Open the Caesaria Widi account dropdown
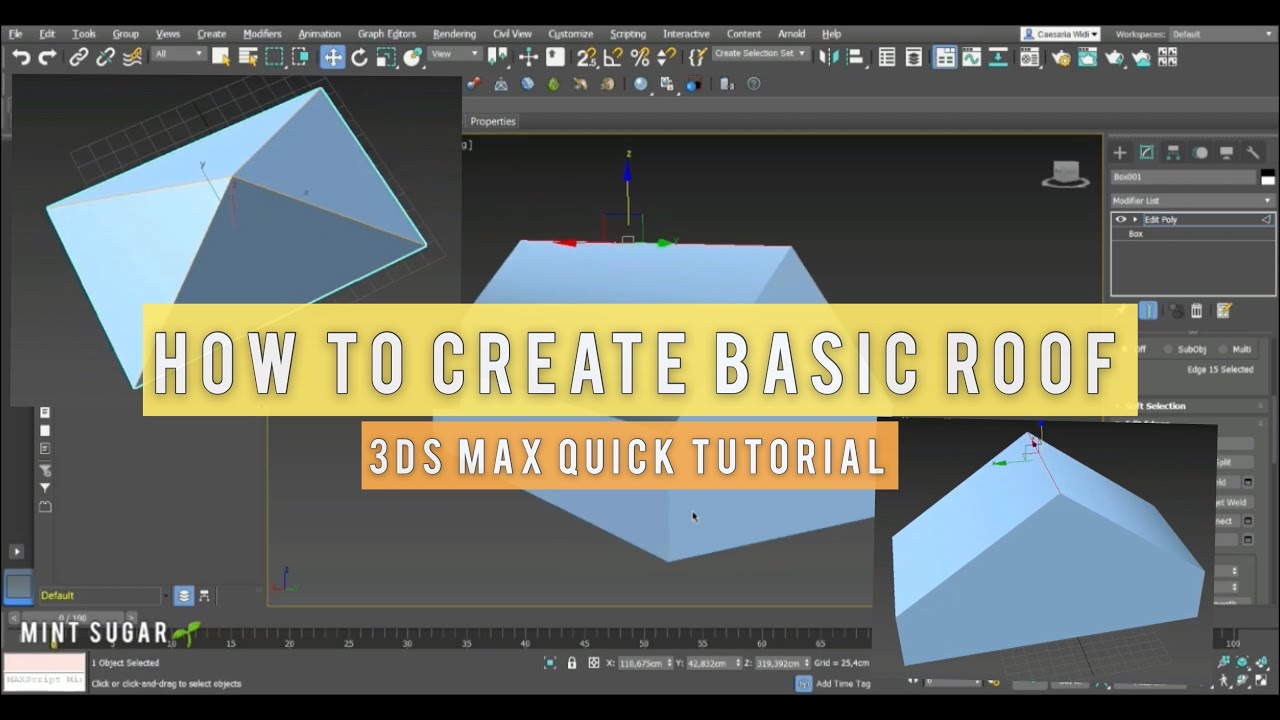 (1061, 34)
